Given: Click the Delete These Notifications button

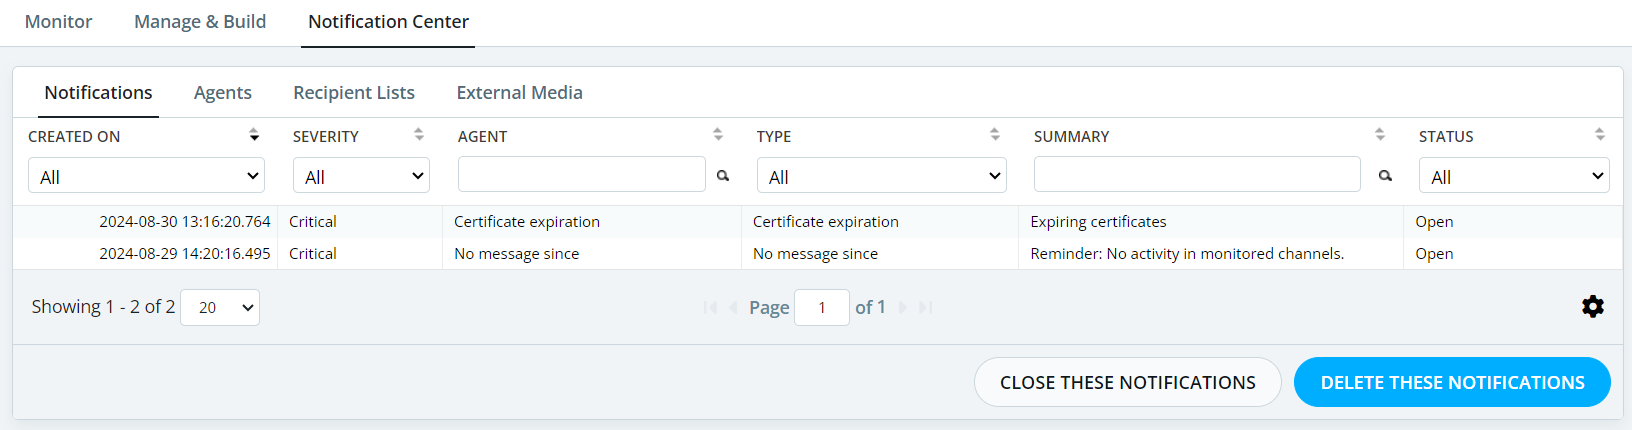Looking at the screenshot, I should (x=1452, y=382).
